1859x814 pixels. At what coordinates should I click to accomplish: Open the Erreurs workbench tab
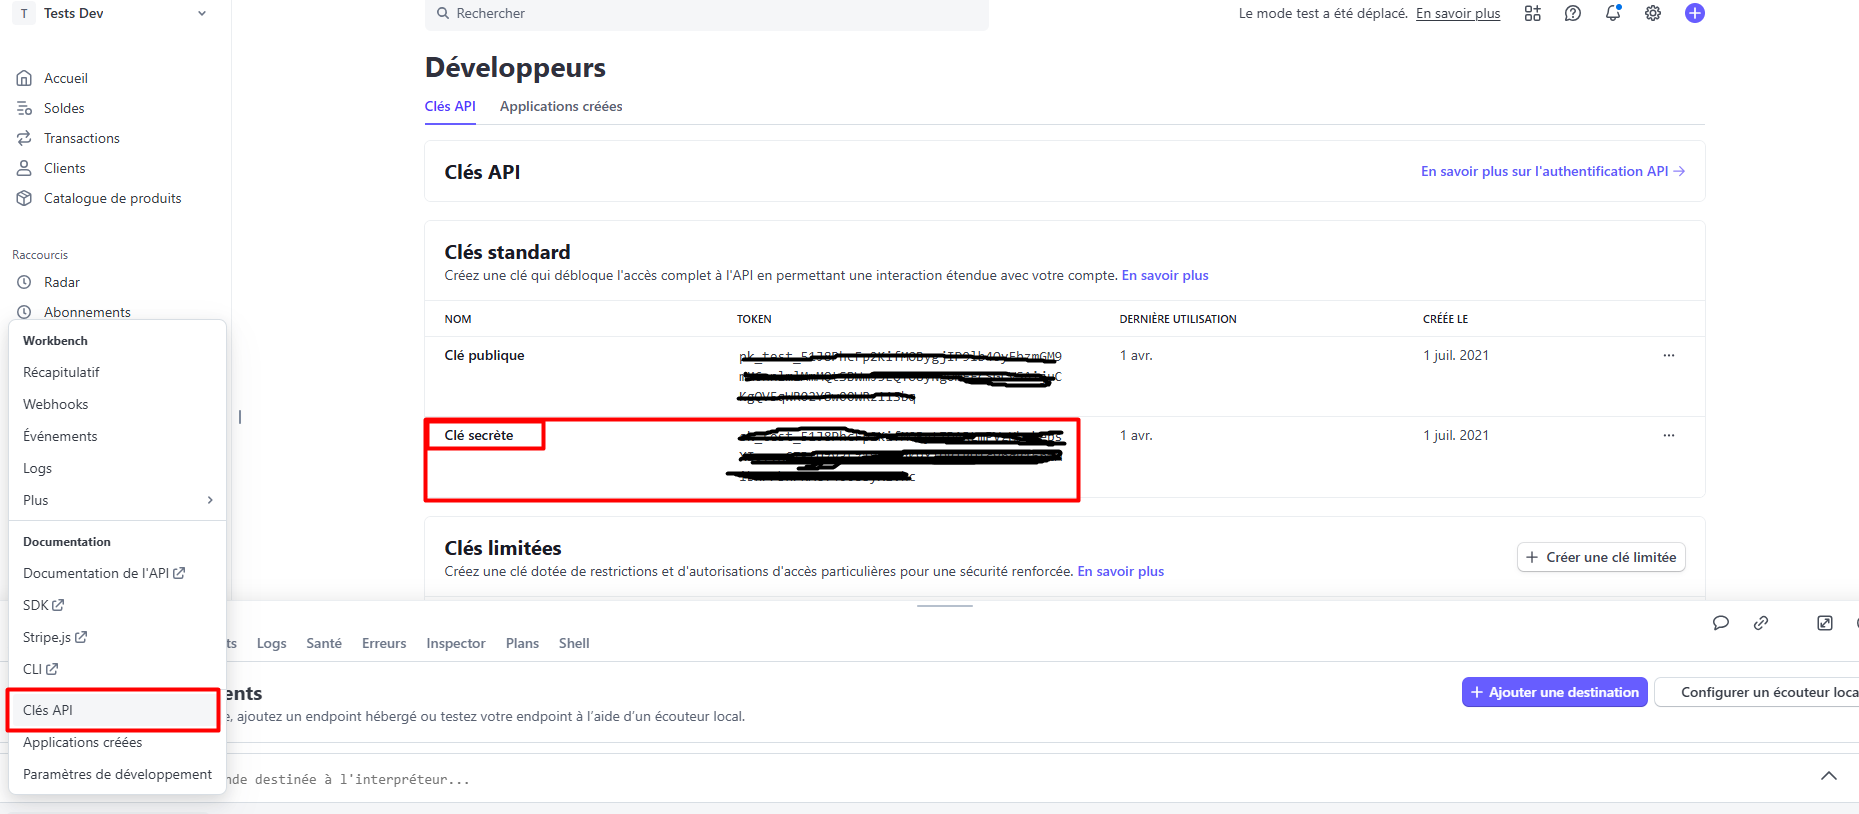coord(384,643)
